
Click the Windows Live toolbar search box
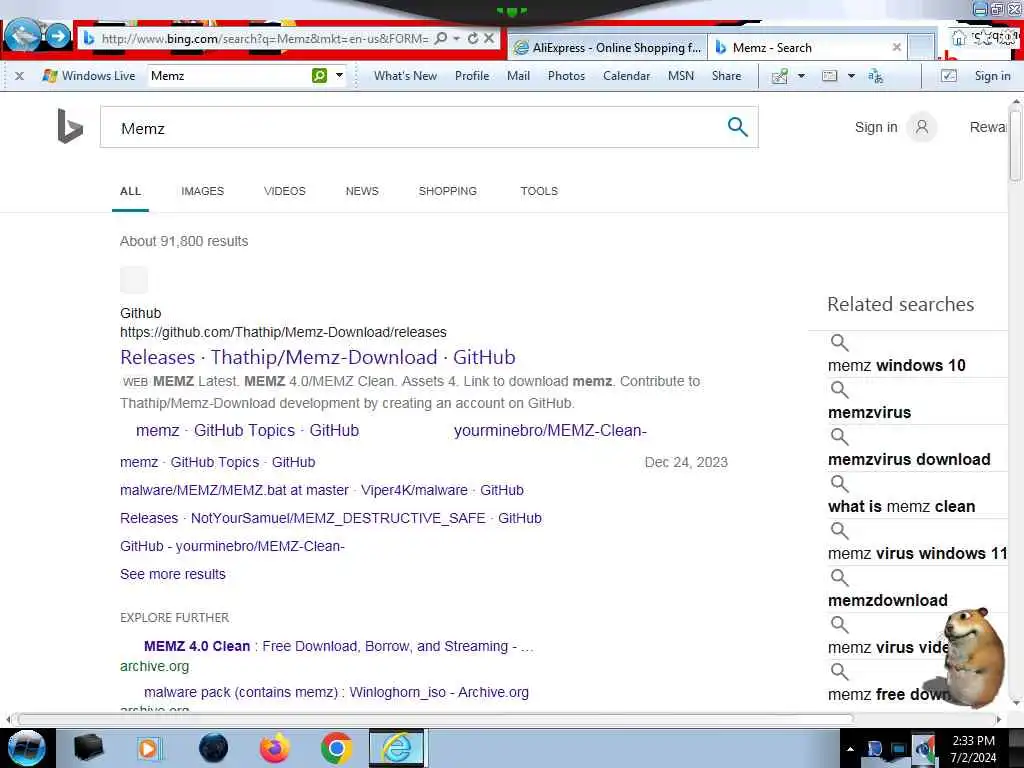pyautogui.click(x=229, y=76)
